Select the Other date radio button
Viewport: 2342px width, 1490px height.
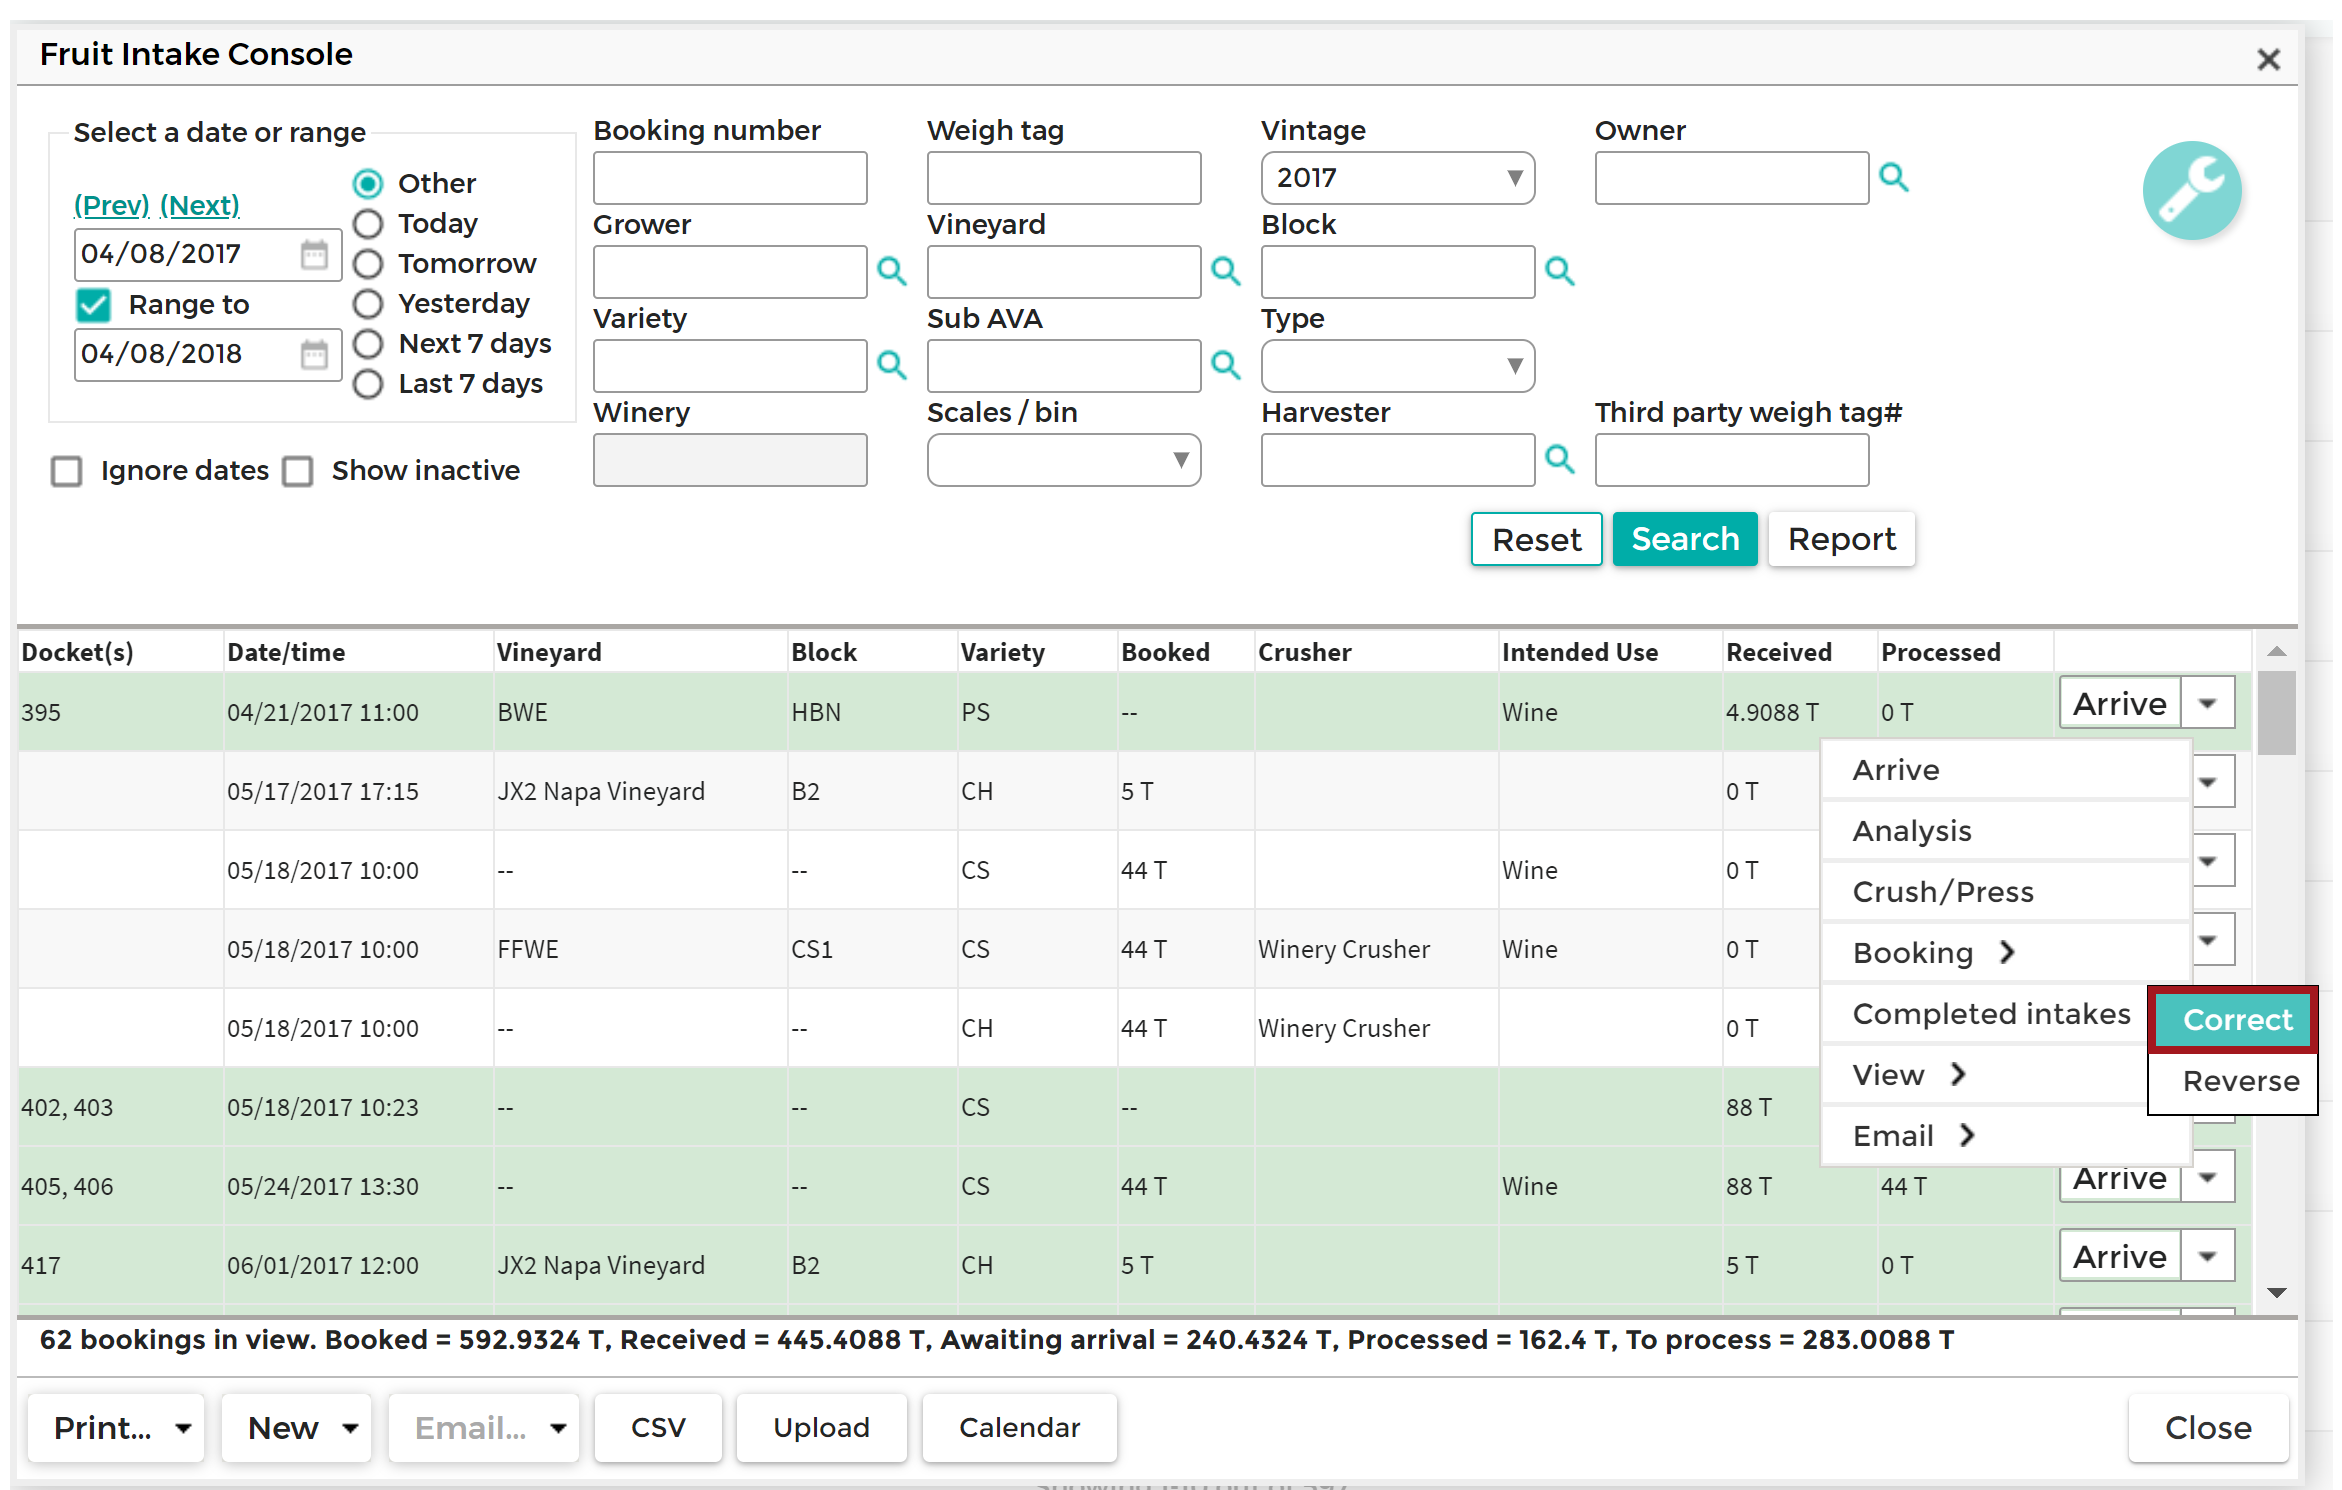tap(368, 183)
